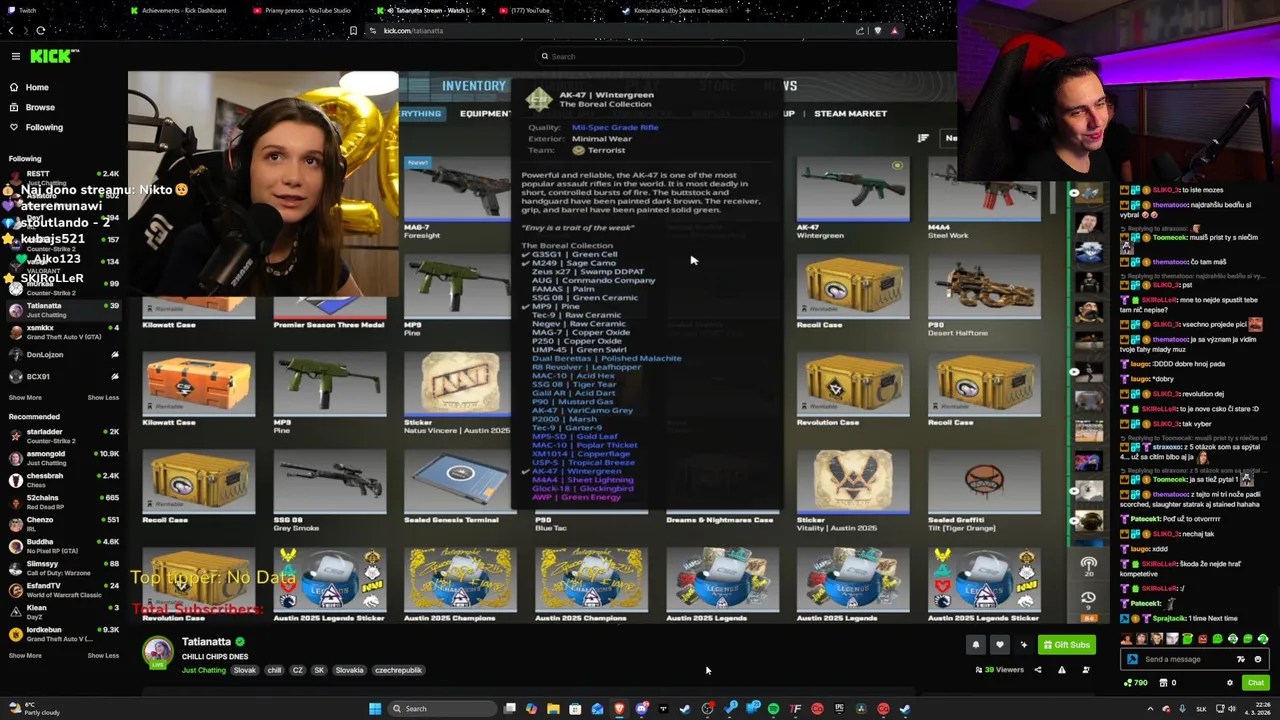Show hidden system tray icons
This screenshot has width=1280, height=720.
pyautogui.click(x=1150, y=709)
